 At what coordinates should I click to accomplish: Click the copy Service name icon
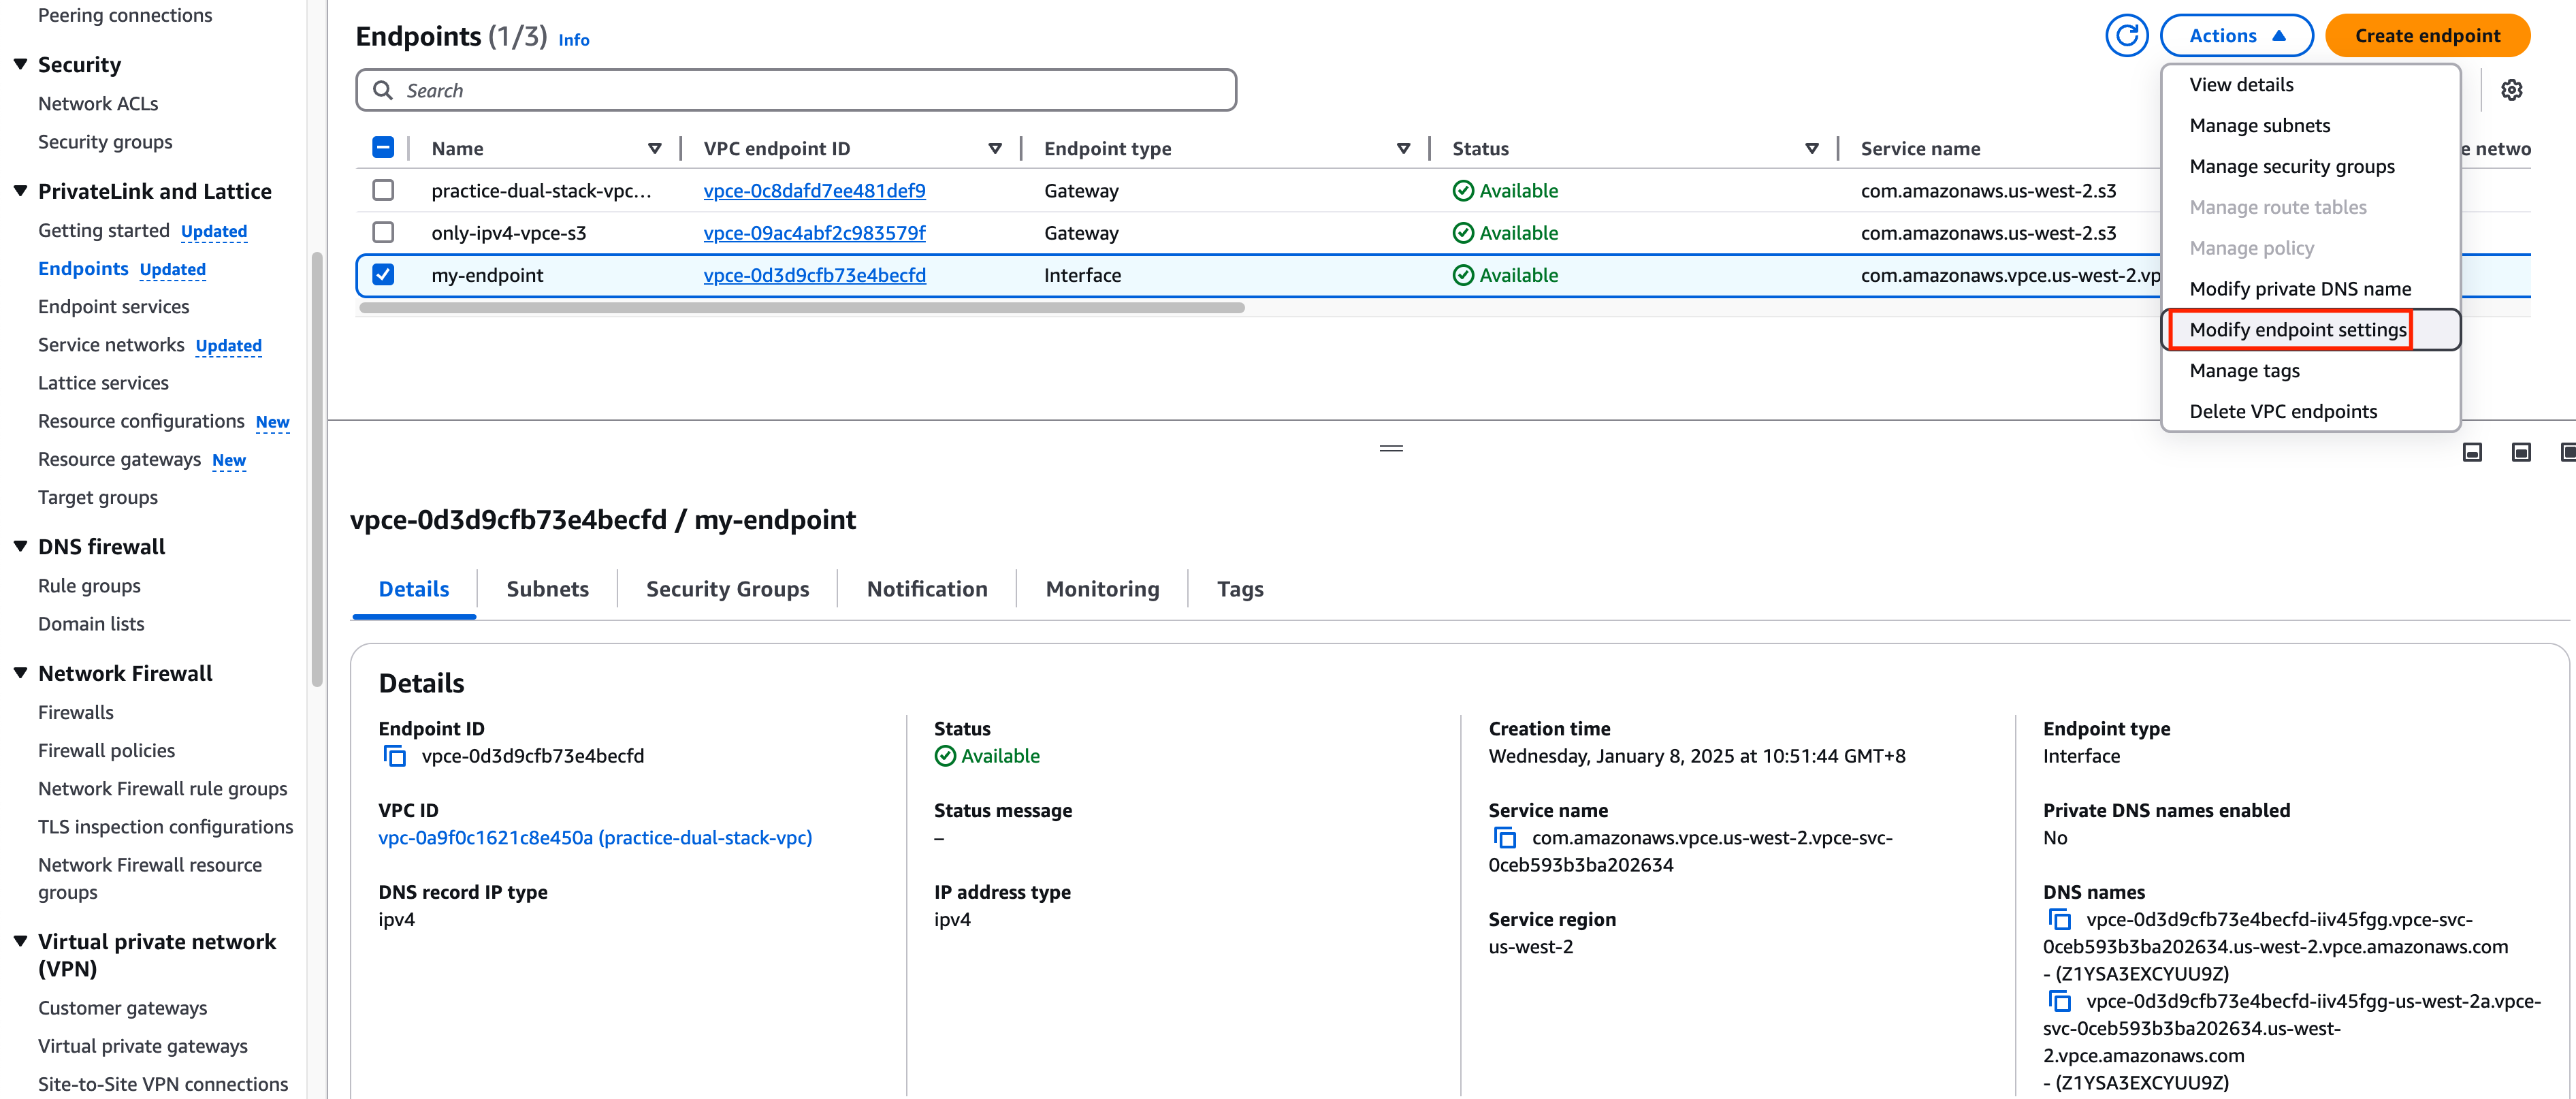(x=1507, y=840)
